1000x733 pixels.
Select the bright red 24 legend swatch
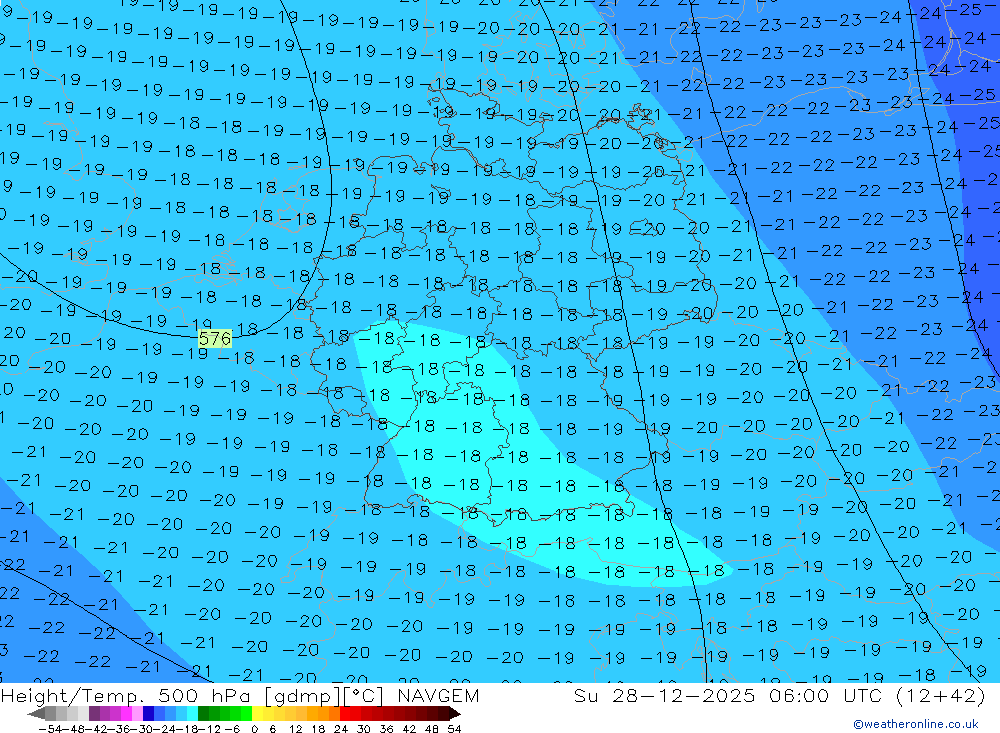coord(345,713)
